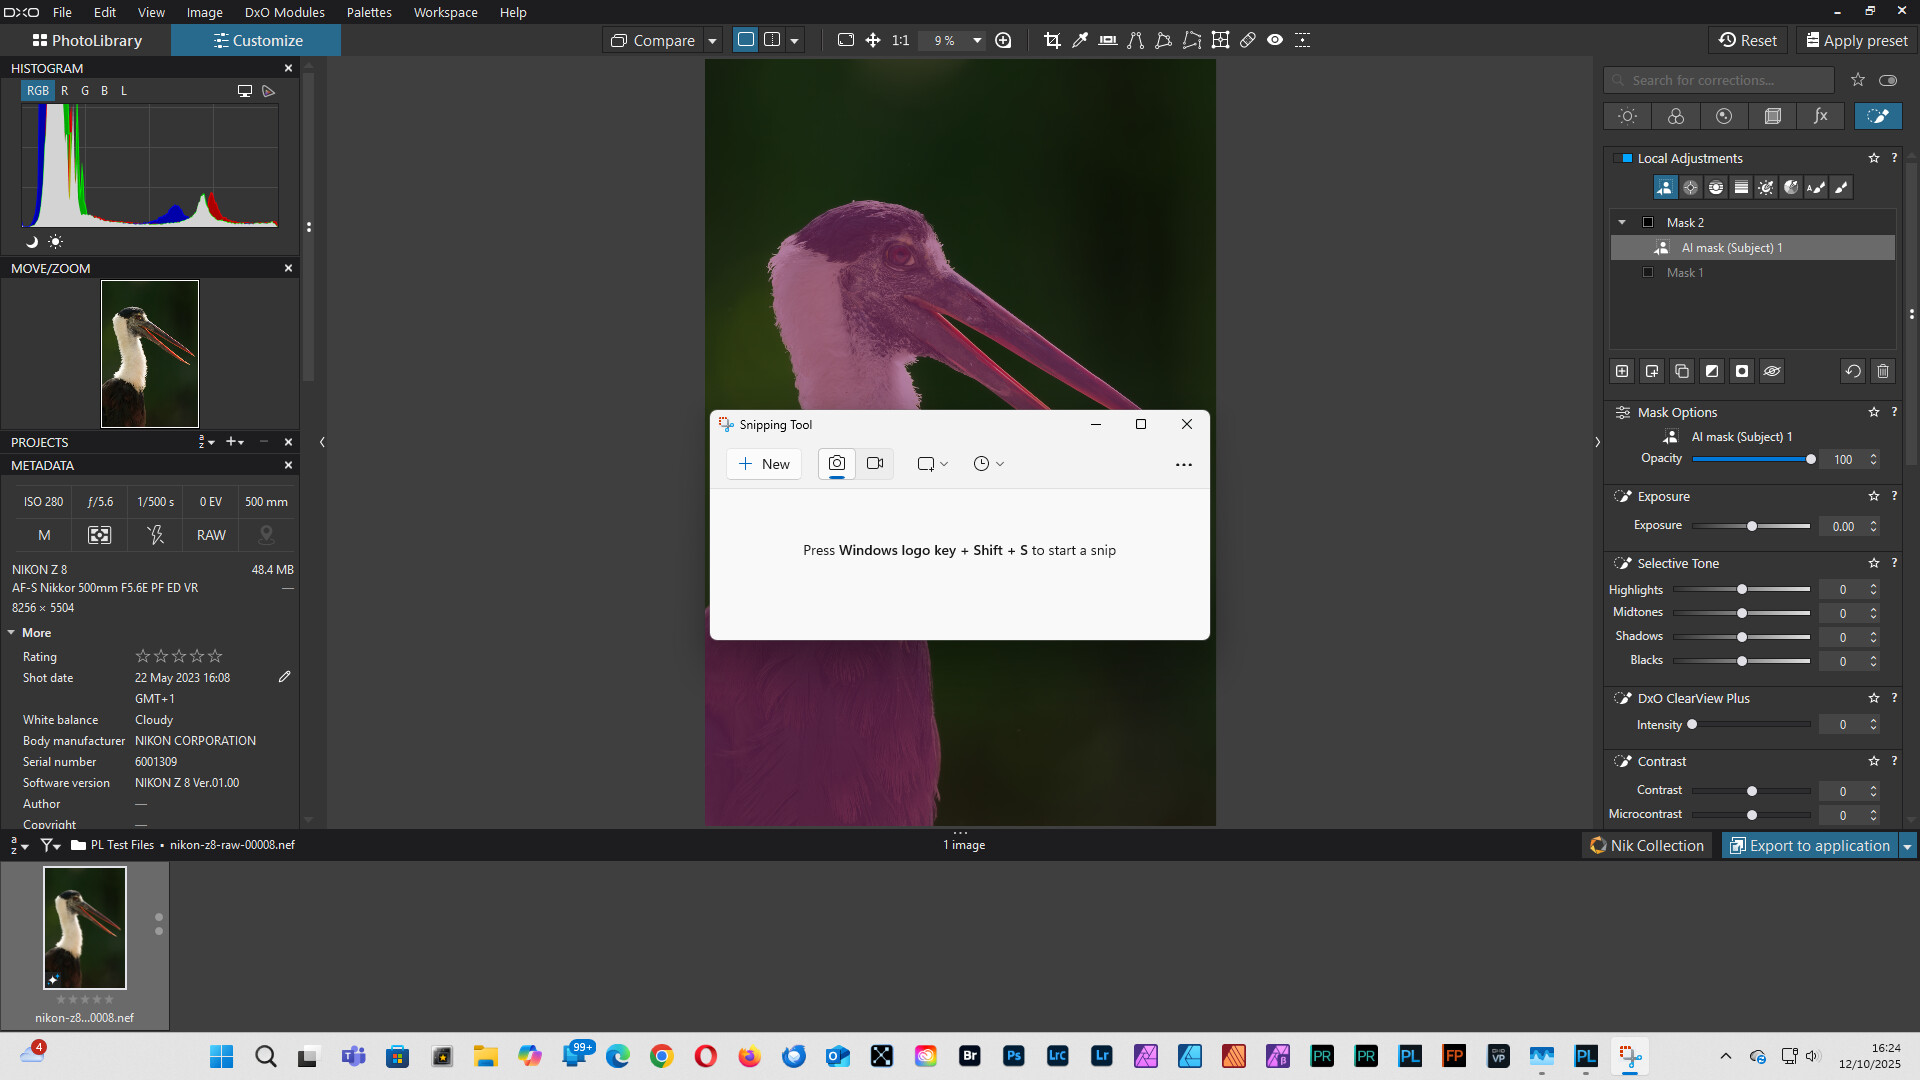Enable the Mask 1 checkbox
This screenshot has height=1080, width=1920.
pyautogui.click(x=1648, y=272)
